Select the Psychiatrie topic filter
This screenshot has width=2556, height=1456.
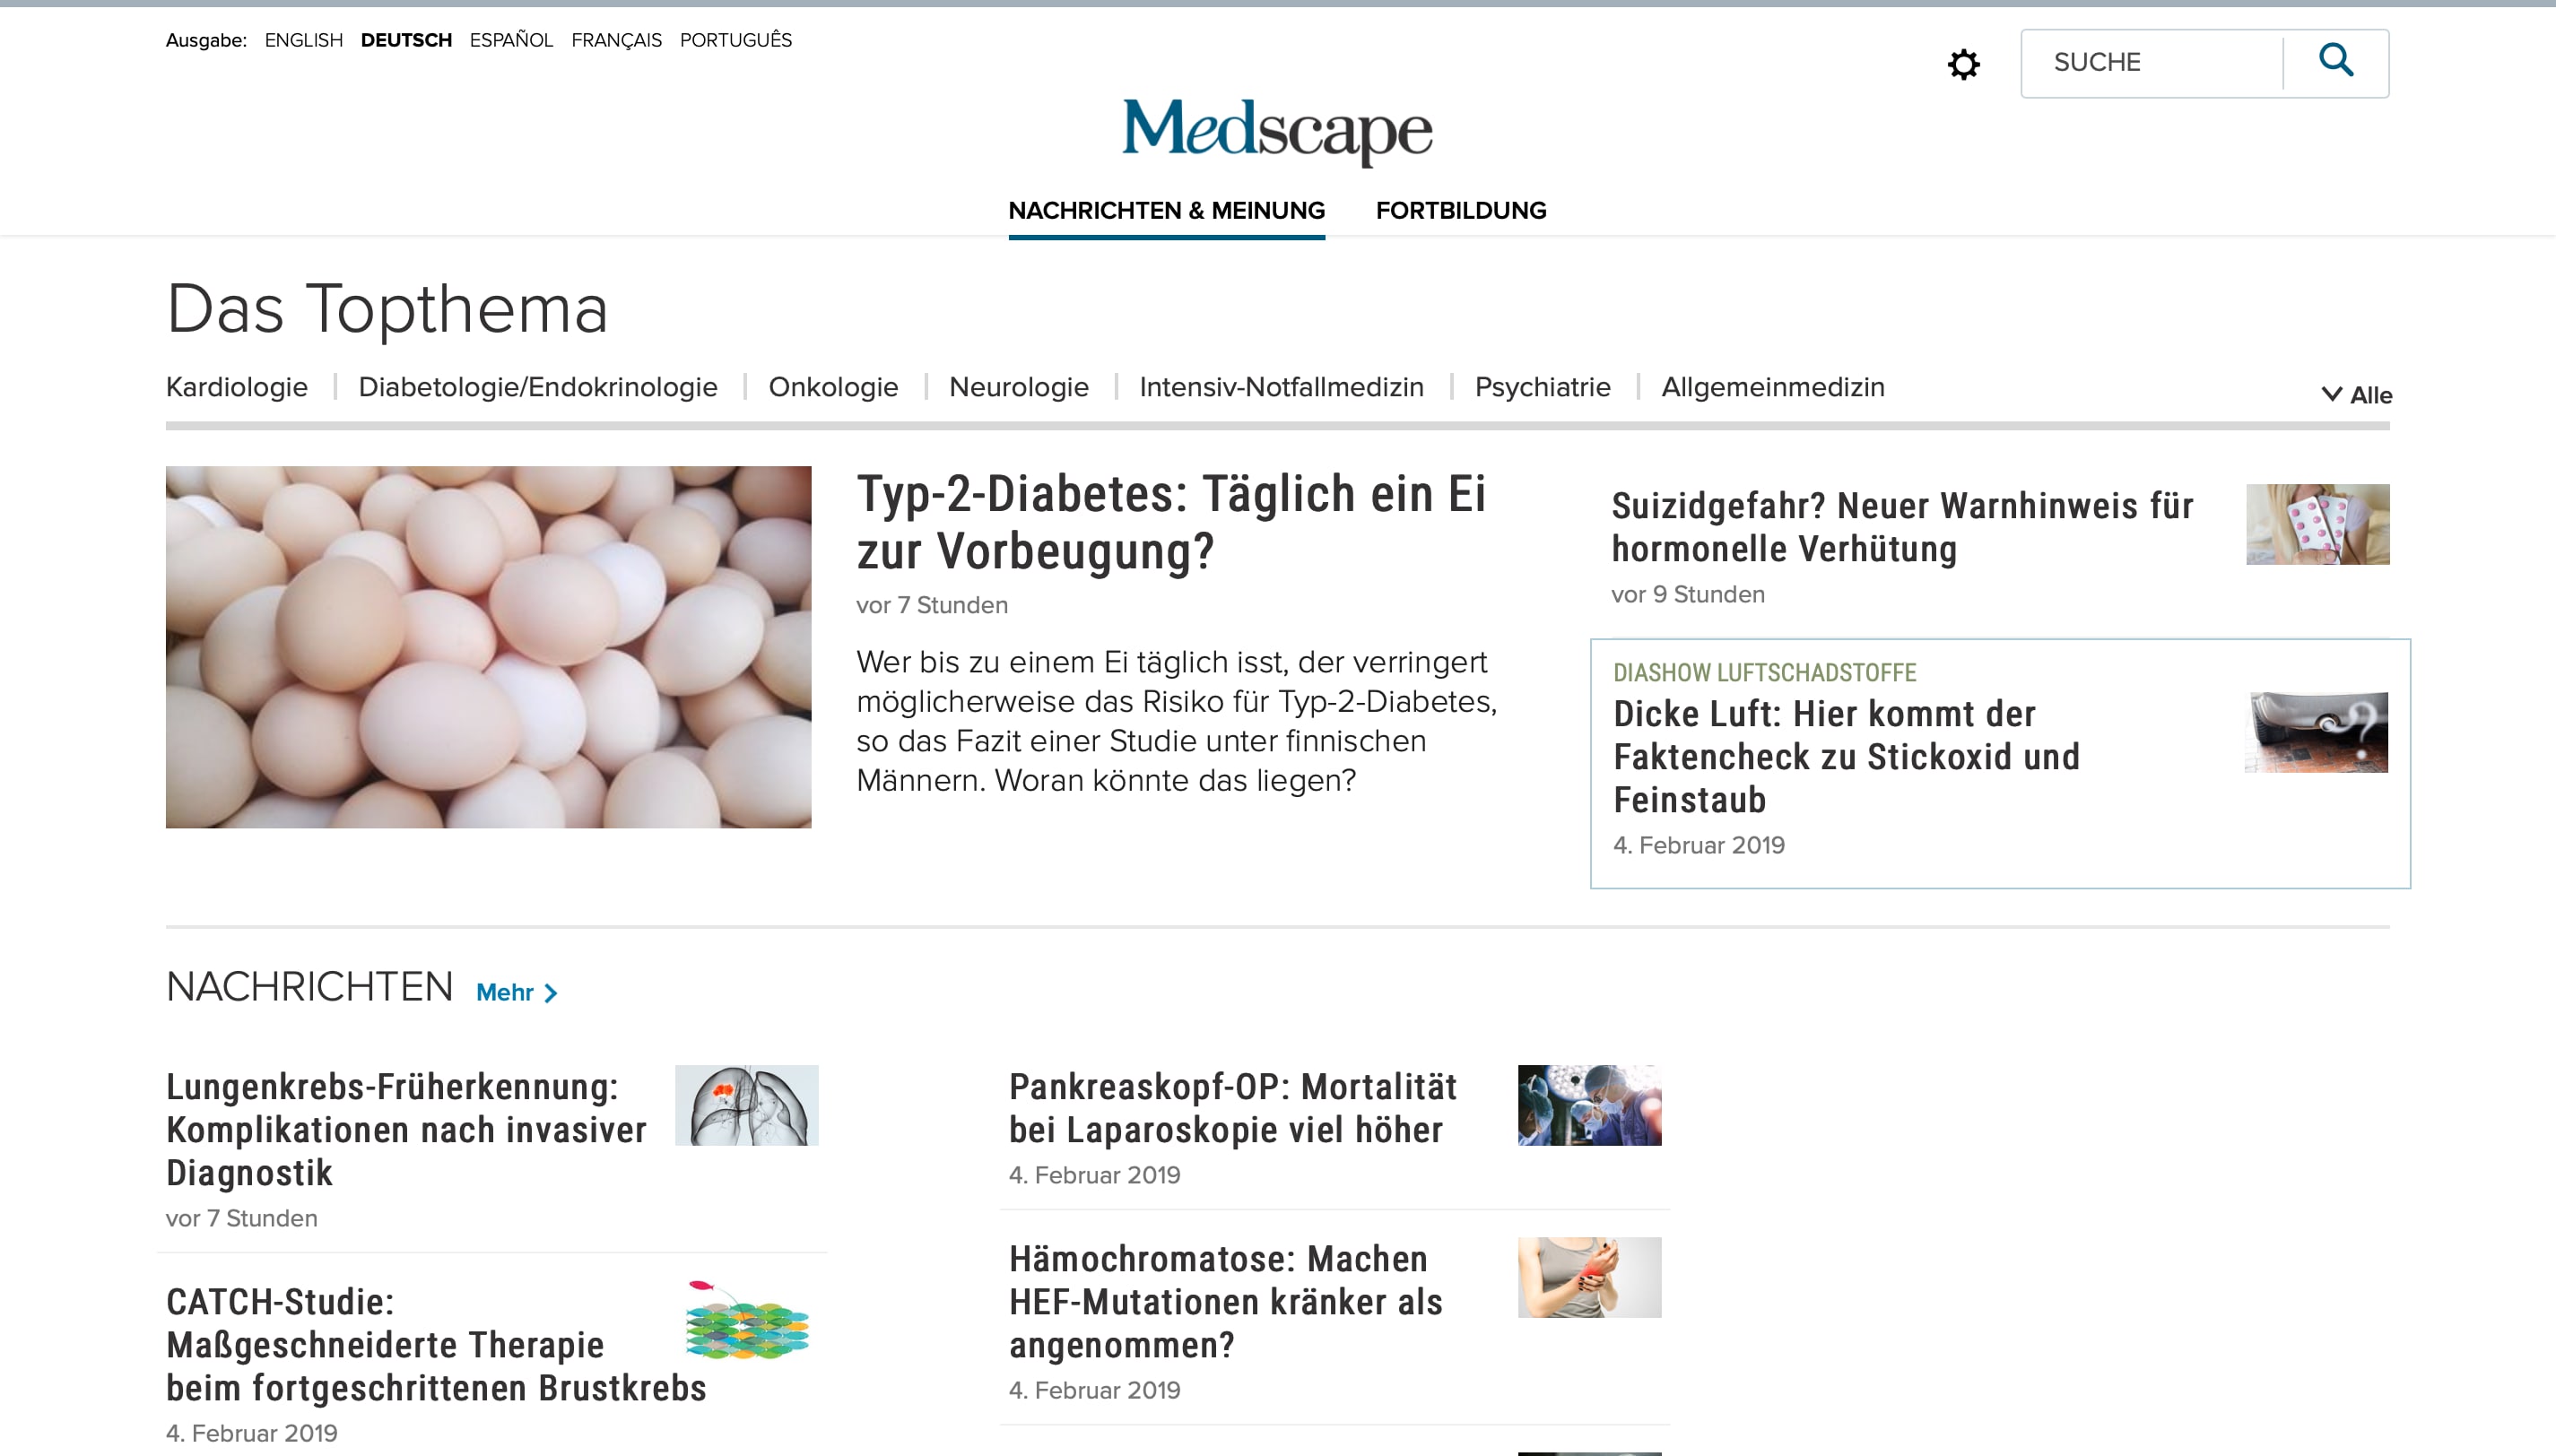tap(1542, 387)
